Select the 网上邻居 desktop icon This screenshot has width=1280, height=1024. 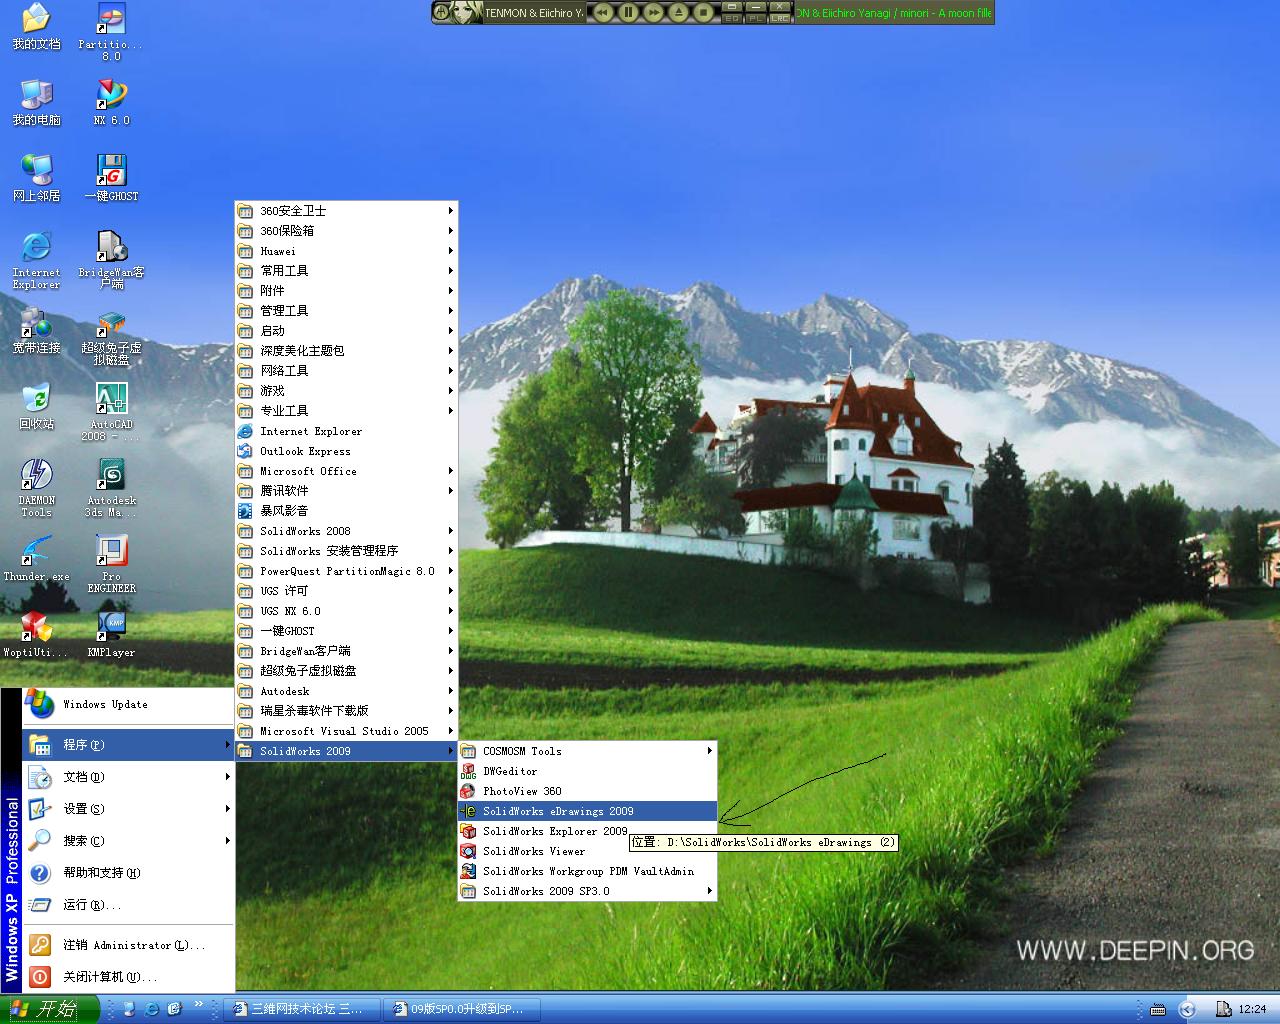[x=36, y=179]
